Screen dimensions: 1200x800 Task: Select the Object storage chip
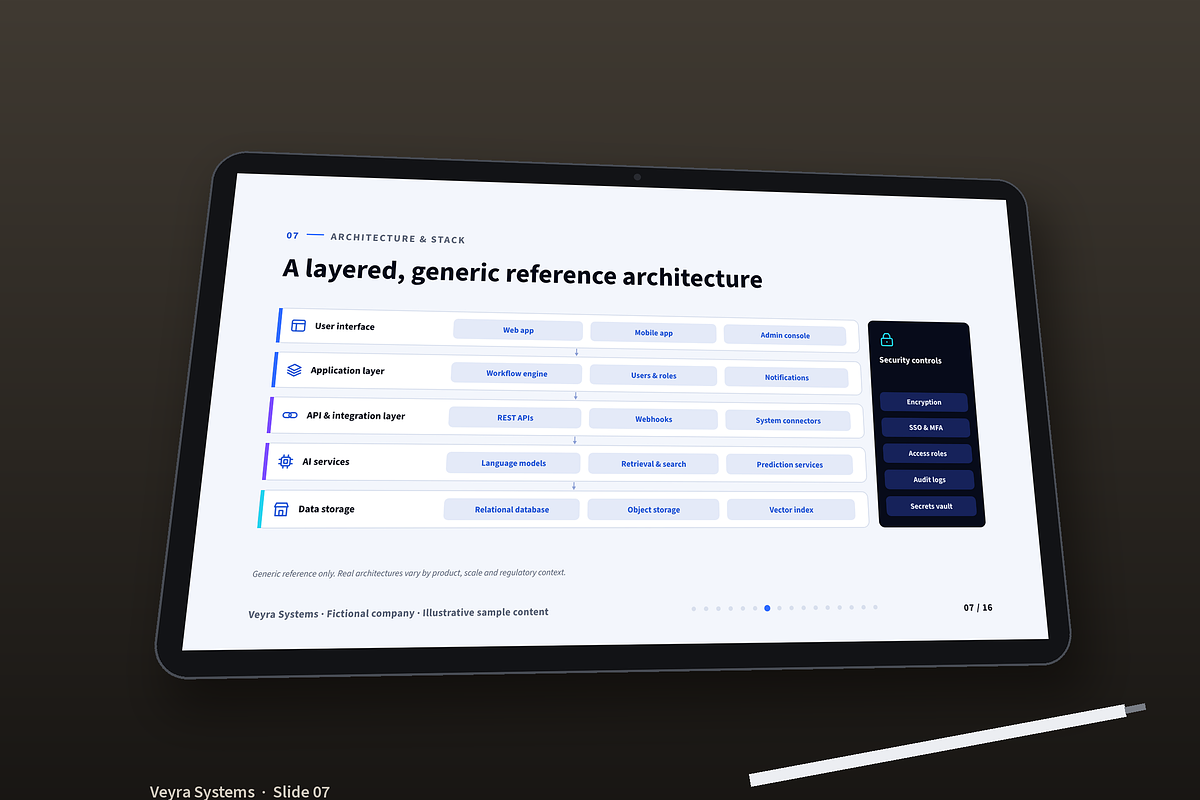point(653,510)
